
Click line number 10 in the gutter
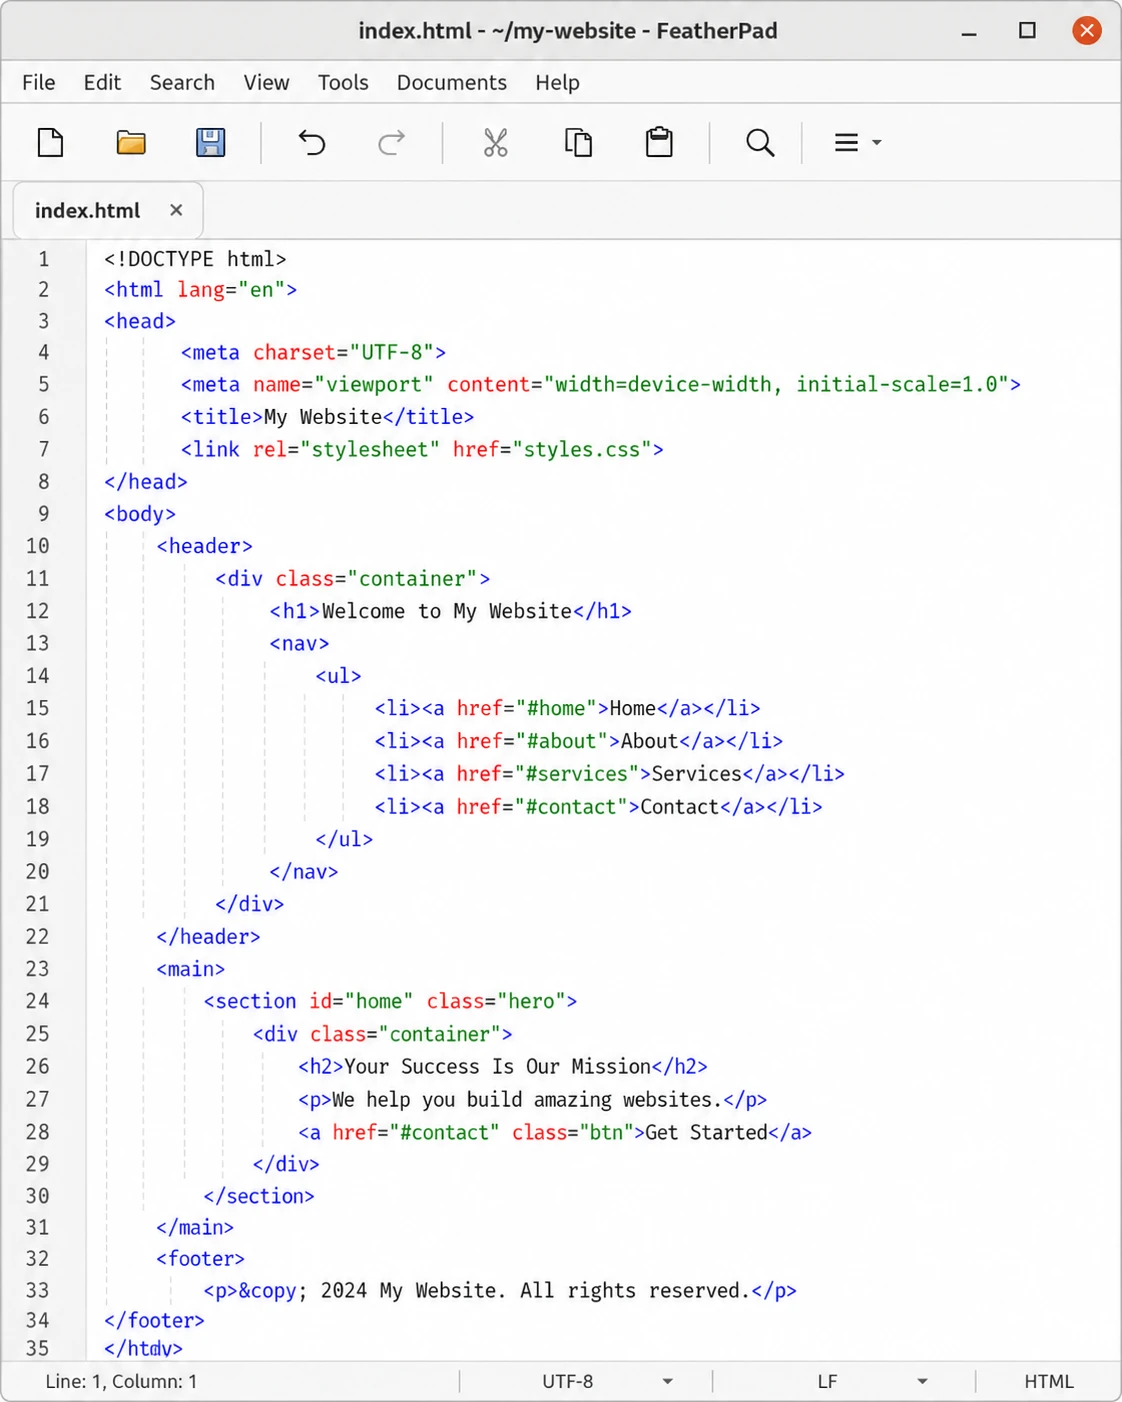tap(38, 546)
